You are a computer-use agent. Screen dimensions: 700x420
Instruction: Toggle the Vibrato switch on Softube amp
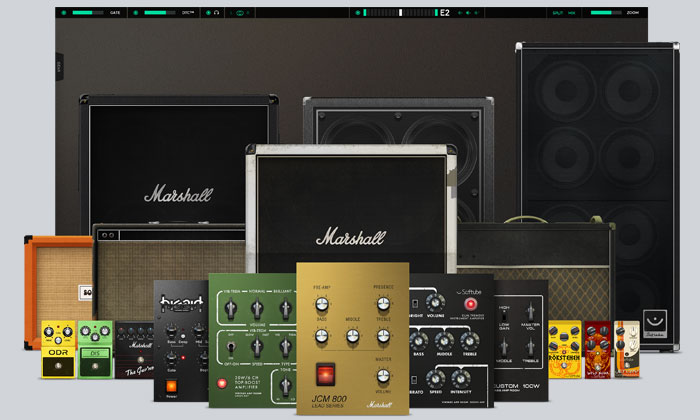point(414,380)
